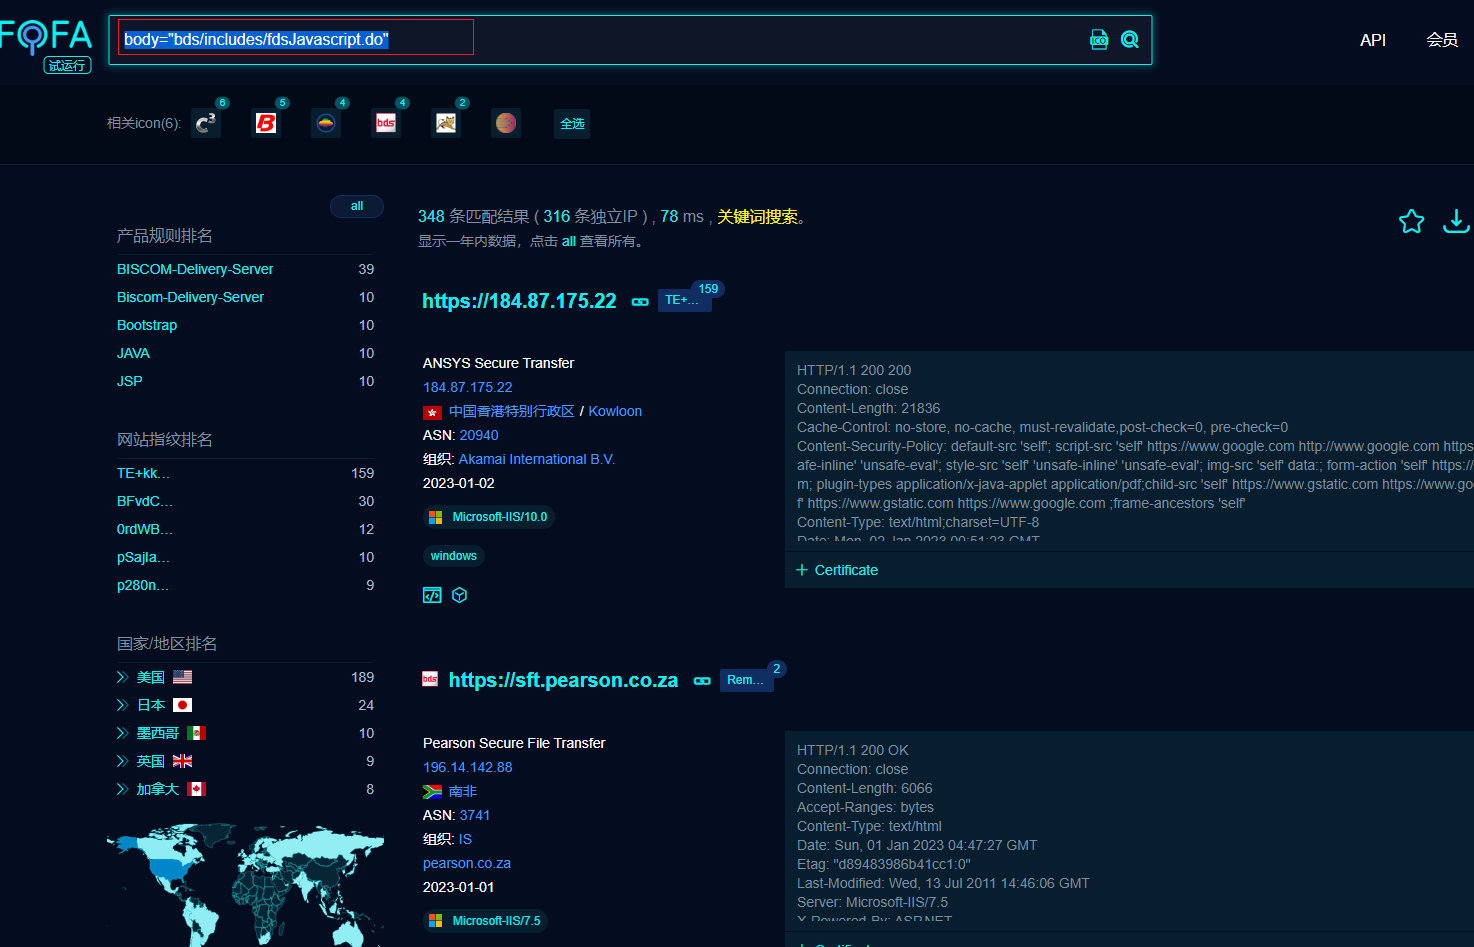Filter by BISCOM-Delivery-Server product

195,269
